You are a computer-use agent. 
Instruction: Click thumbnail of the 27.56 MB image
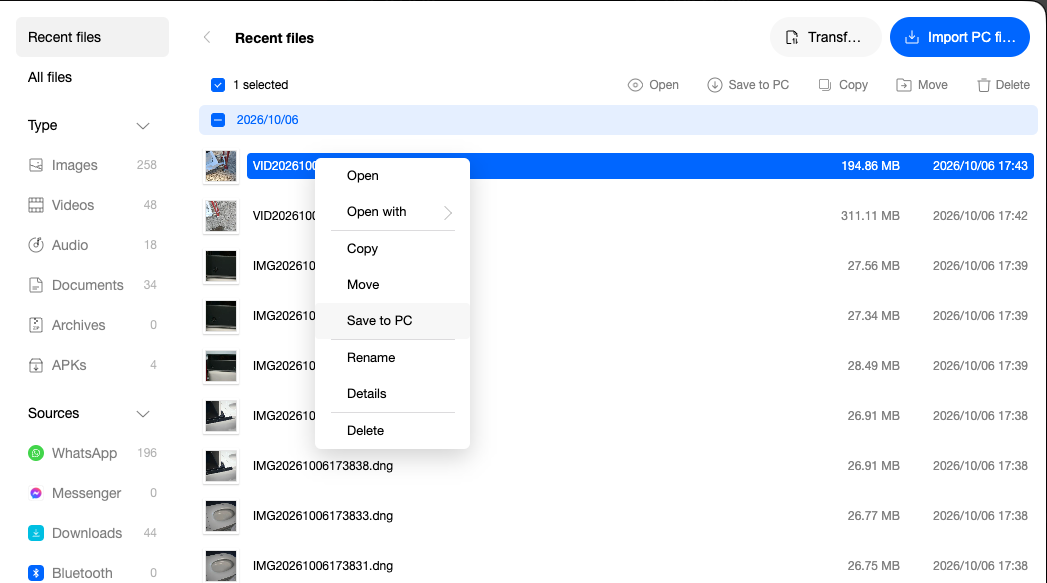pos(221,266)
